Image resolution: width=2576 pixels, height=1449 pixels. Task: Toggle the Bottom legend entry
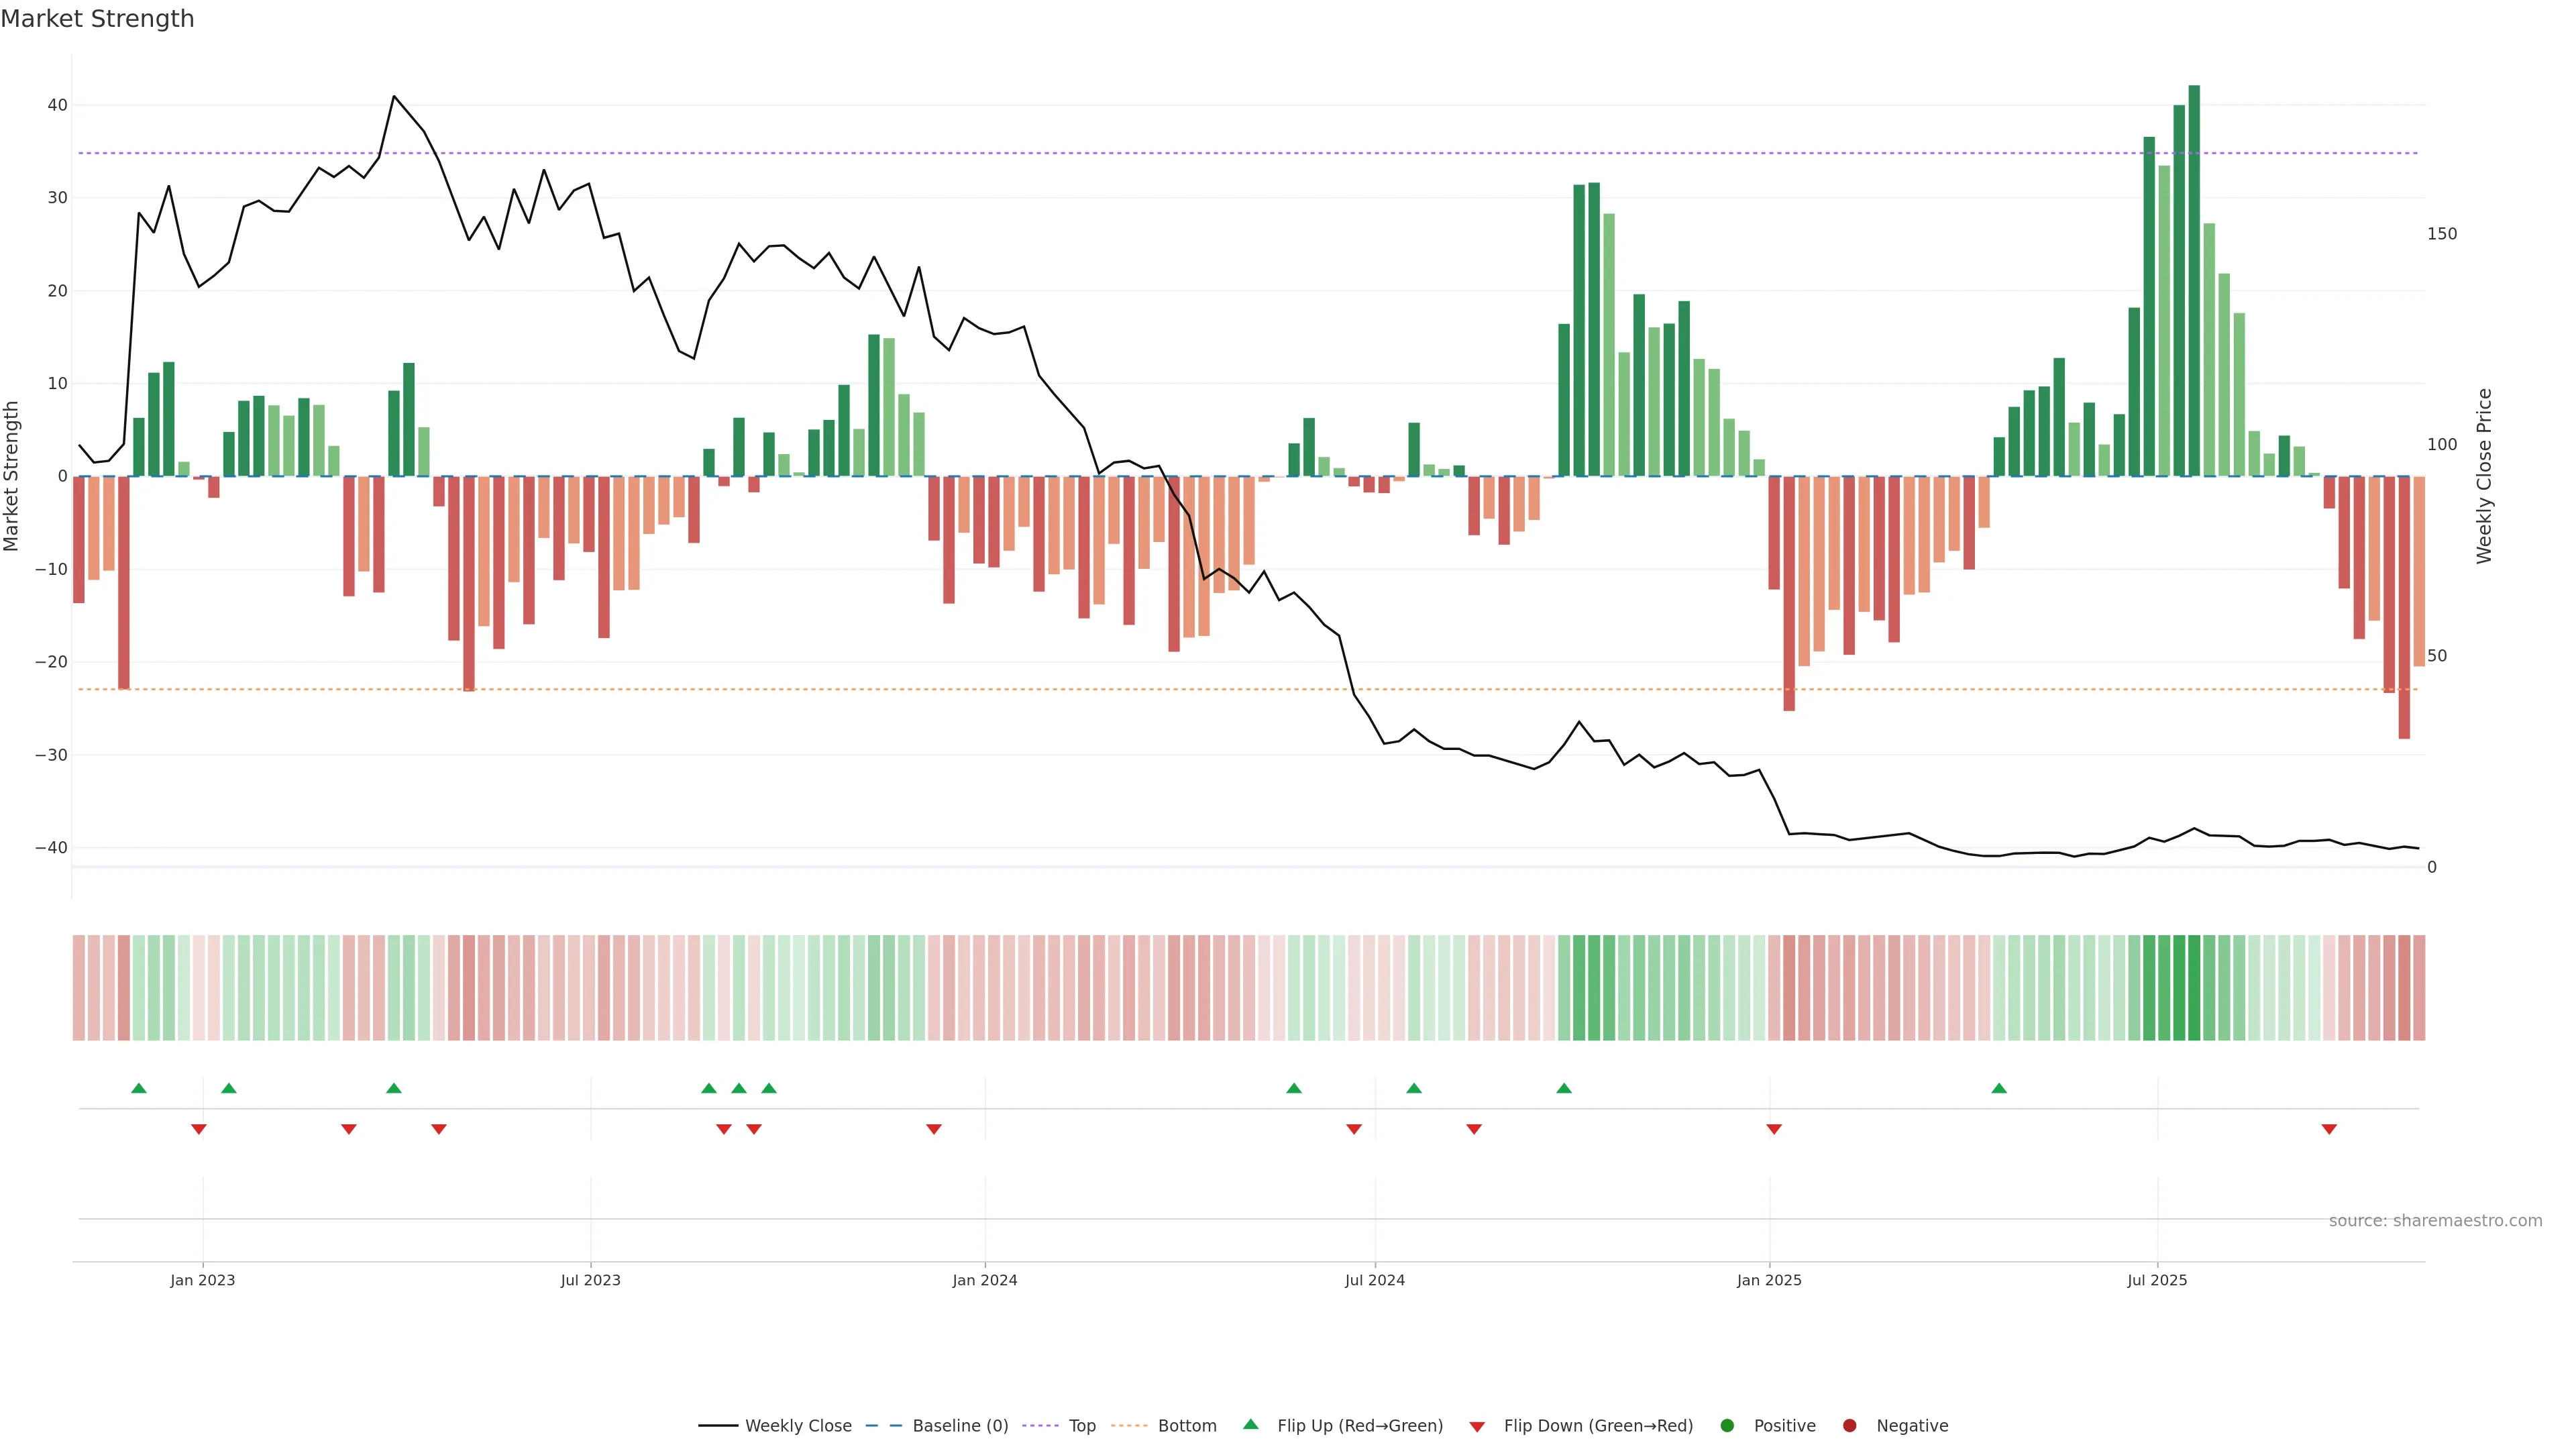pyautogui.click(x=1186, y=1426)
